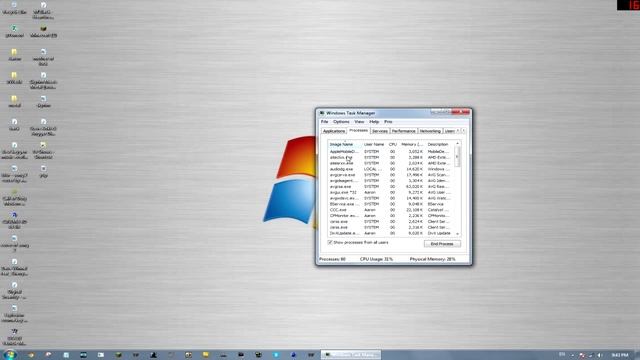Screen dimensions: 640x360
Task: Click the Task Manager title bar icon
Action: [322, 113]
